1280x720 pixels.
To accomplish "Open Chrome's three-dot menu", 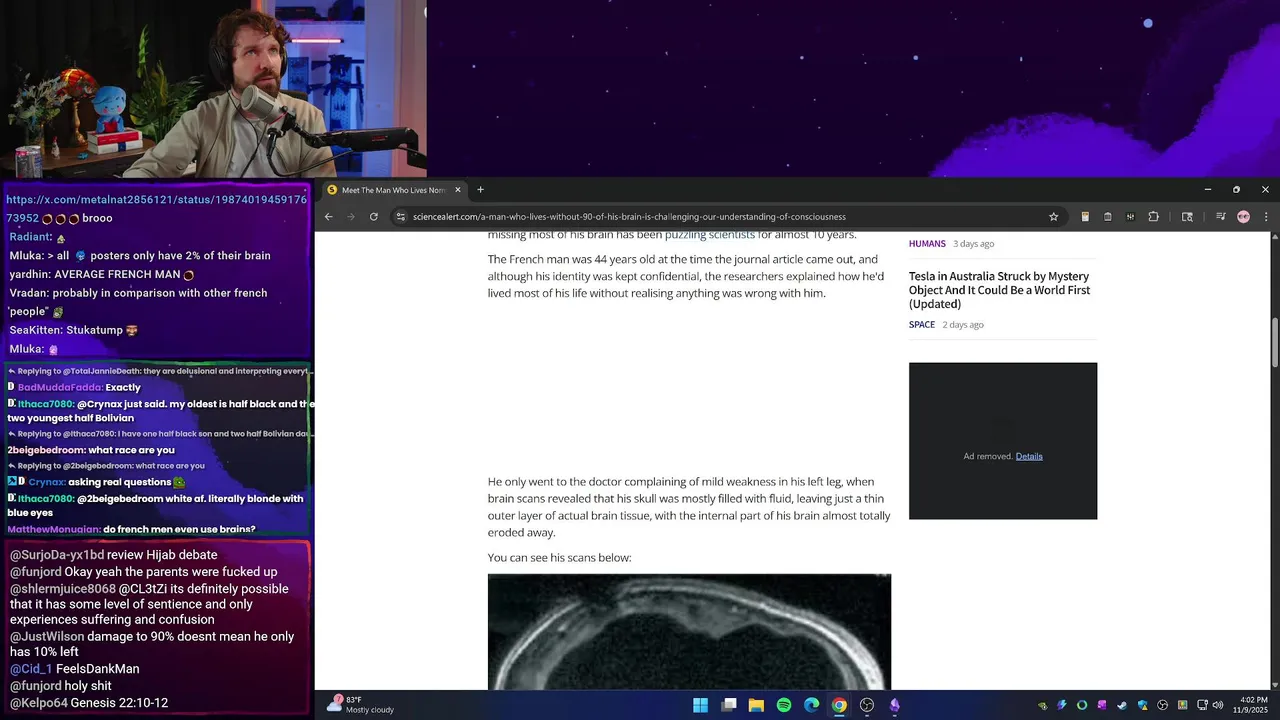I will coord(1266,217).
